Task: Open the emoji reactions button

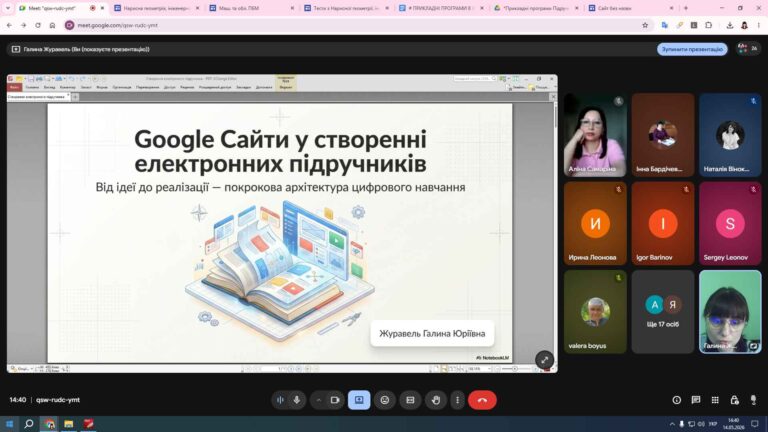Action: [385, 400]
